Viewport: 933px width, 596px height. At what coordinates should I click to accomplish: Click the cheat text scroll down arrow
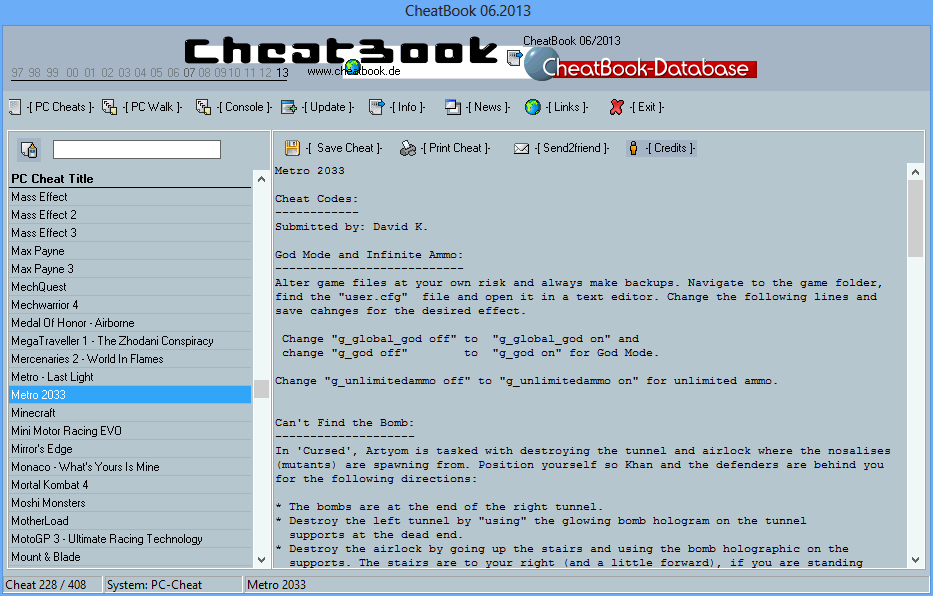[x=916, y=560]
